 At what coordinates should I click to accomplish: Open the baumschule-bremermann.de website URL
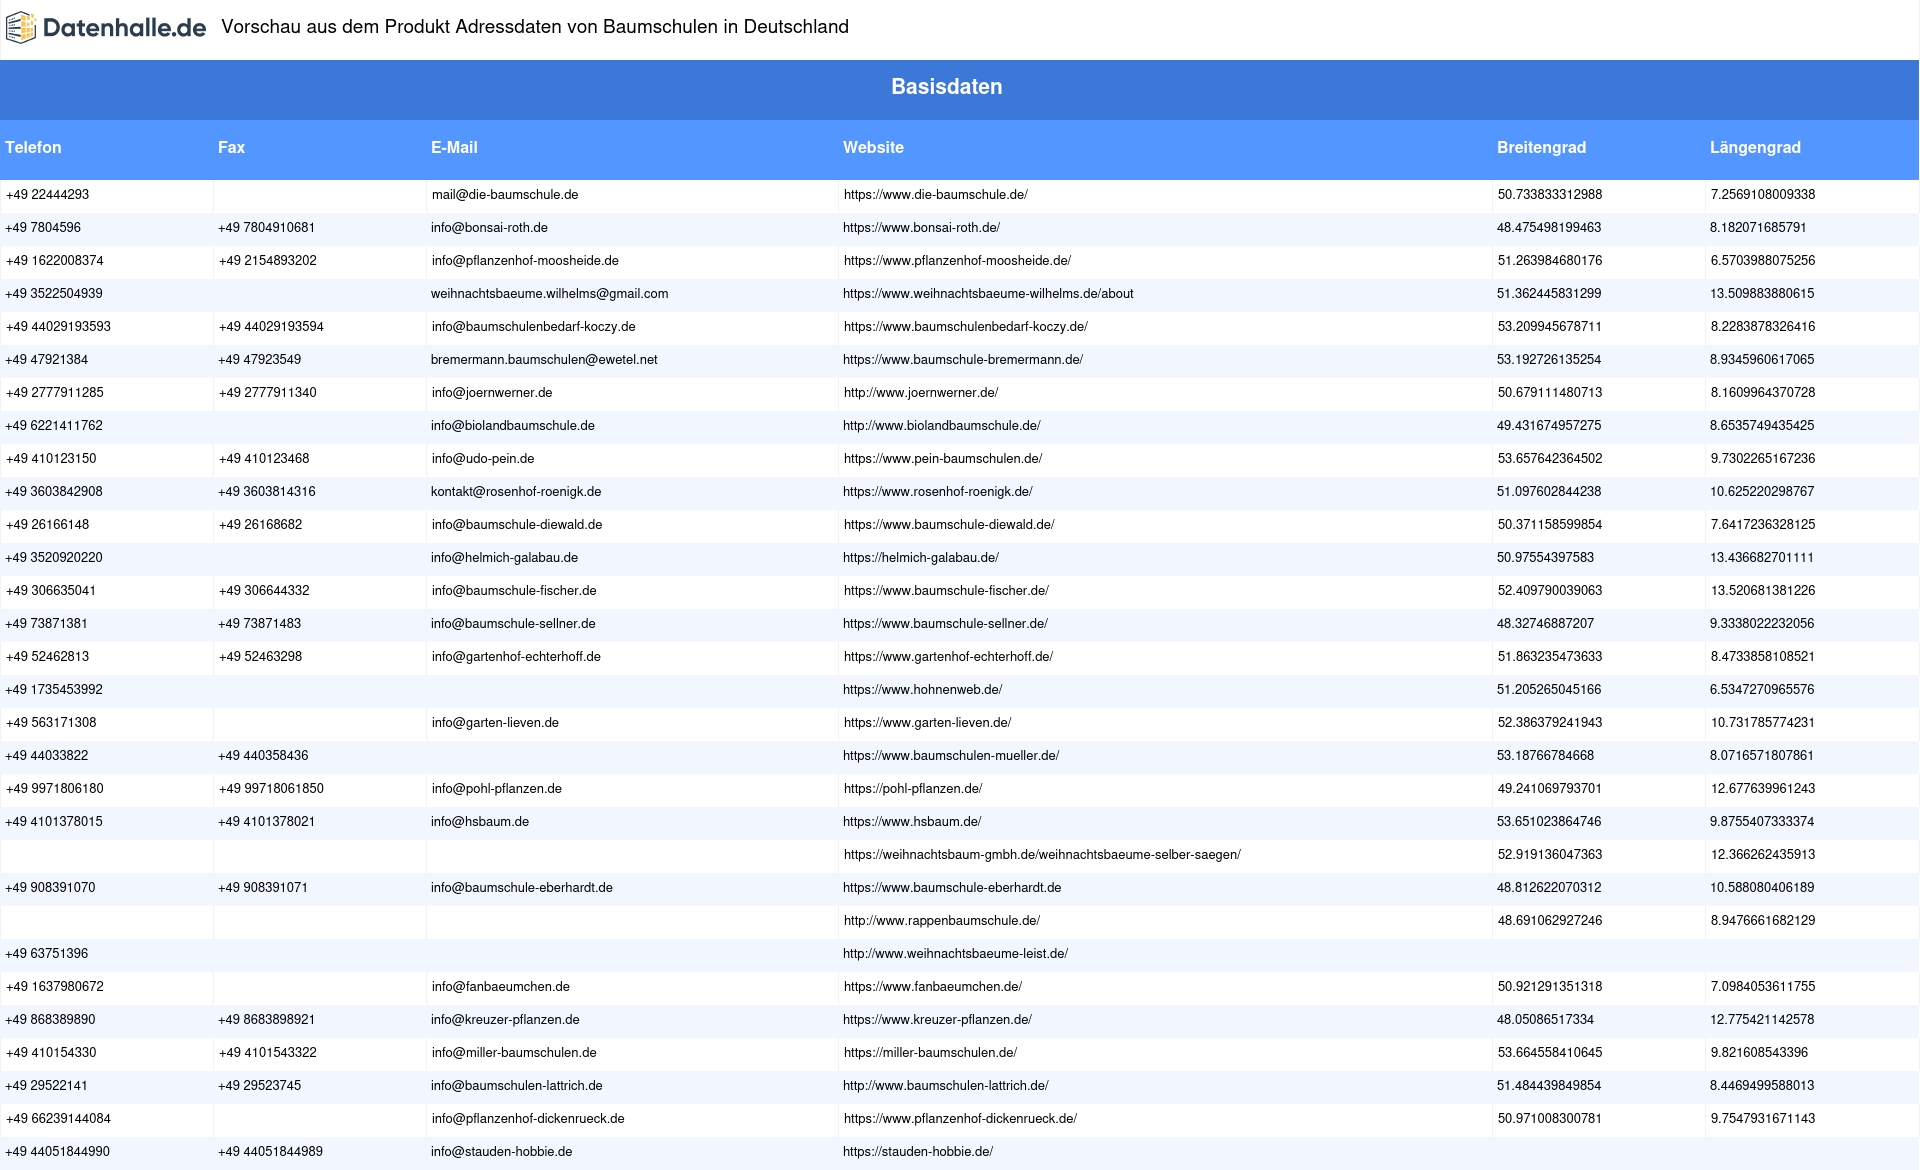(963, 360)
